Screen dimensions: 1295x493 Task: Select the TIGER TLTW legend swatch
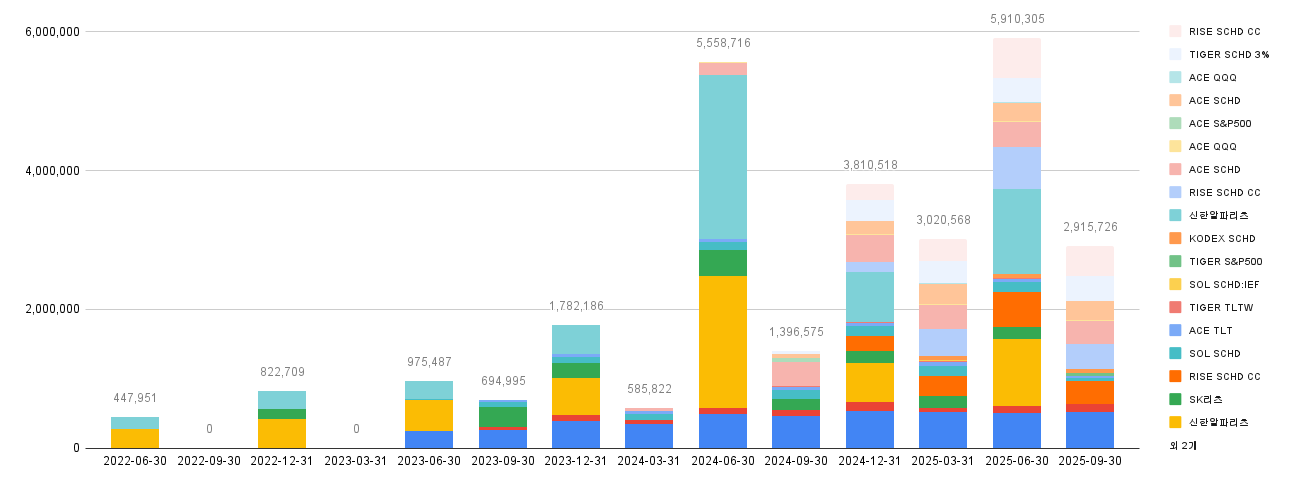pyautogui.click(x=1175, y=307)
